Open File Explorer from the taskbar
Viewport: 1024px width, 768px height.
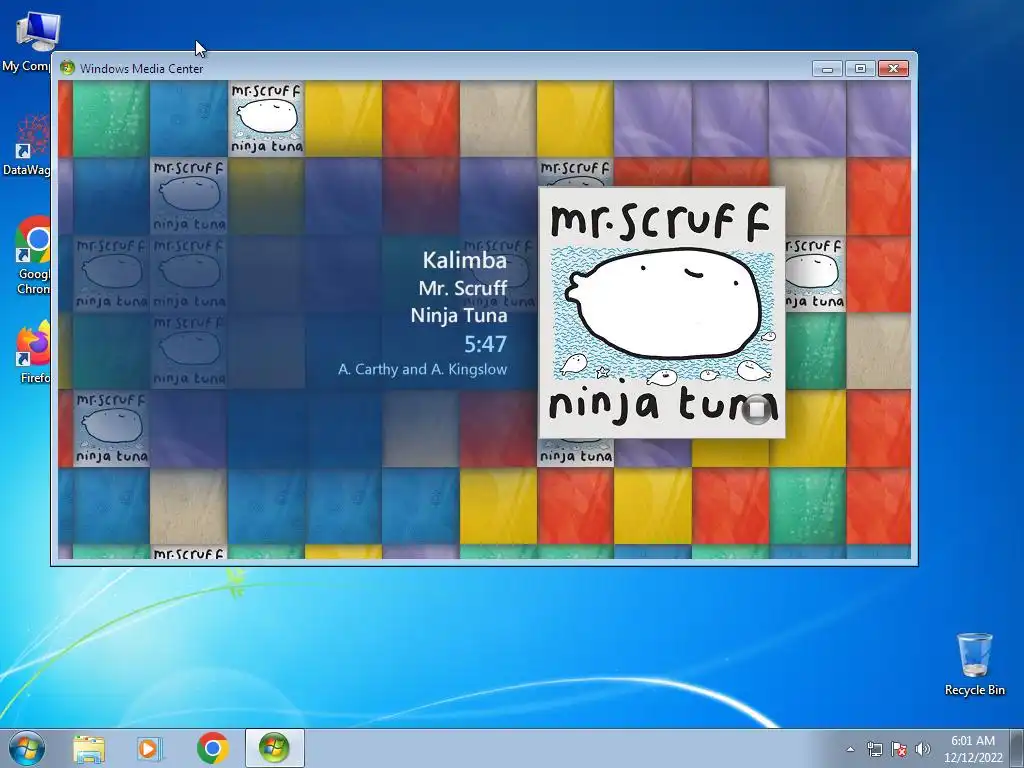pos(88,748)
